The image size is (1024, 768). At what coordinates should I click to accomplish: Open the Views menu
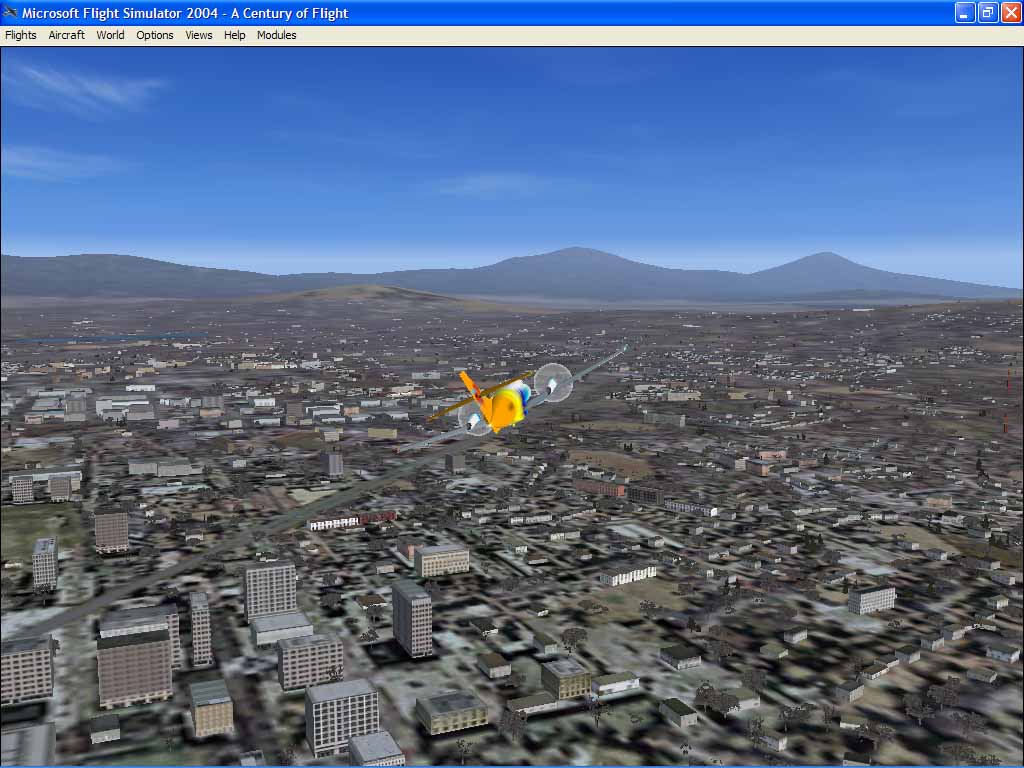pyautogui.click(x=199, y=35)
